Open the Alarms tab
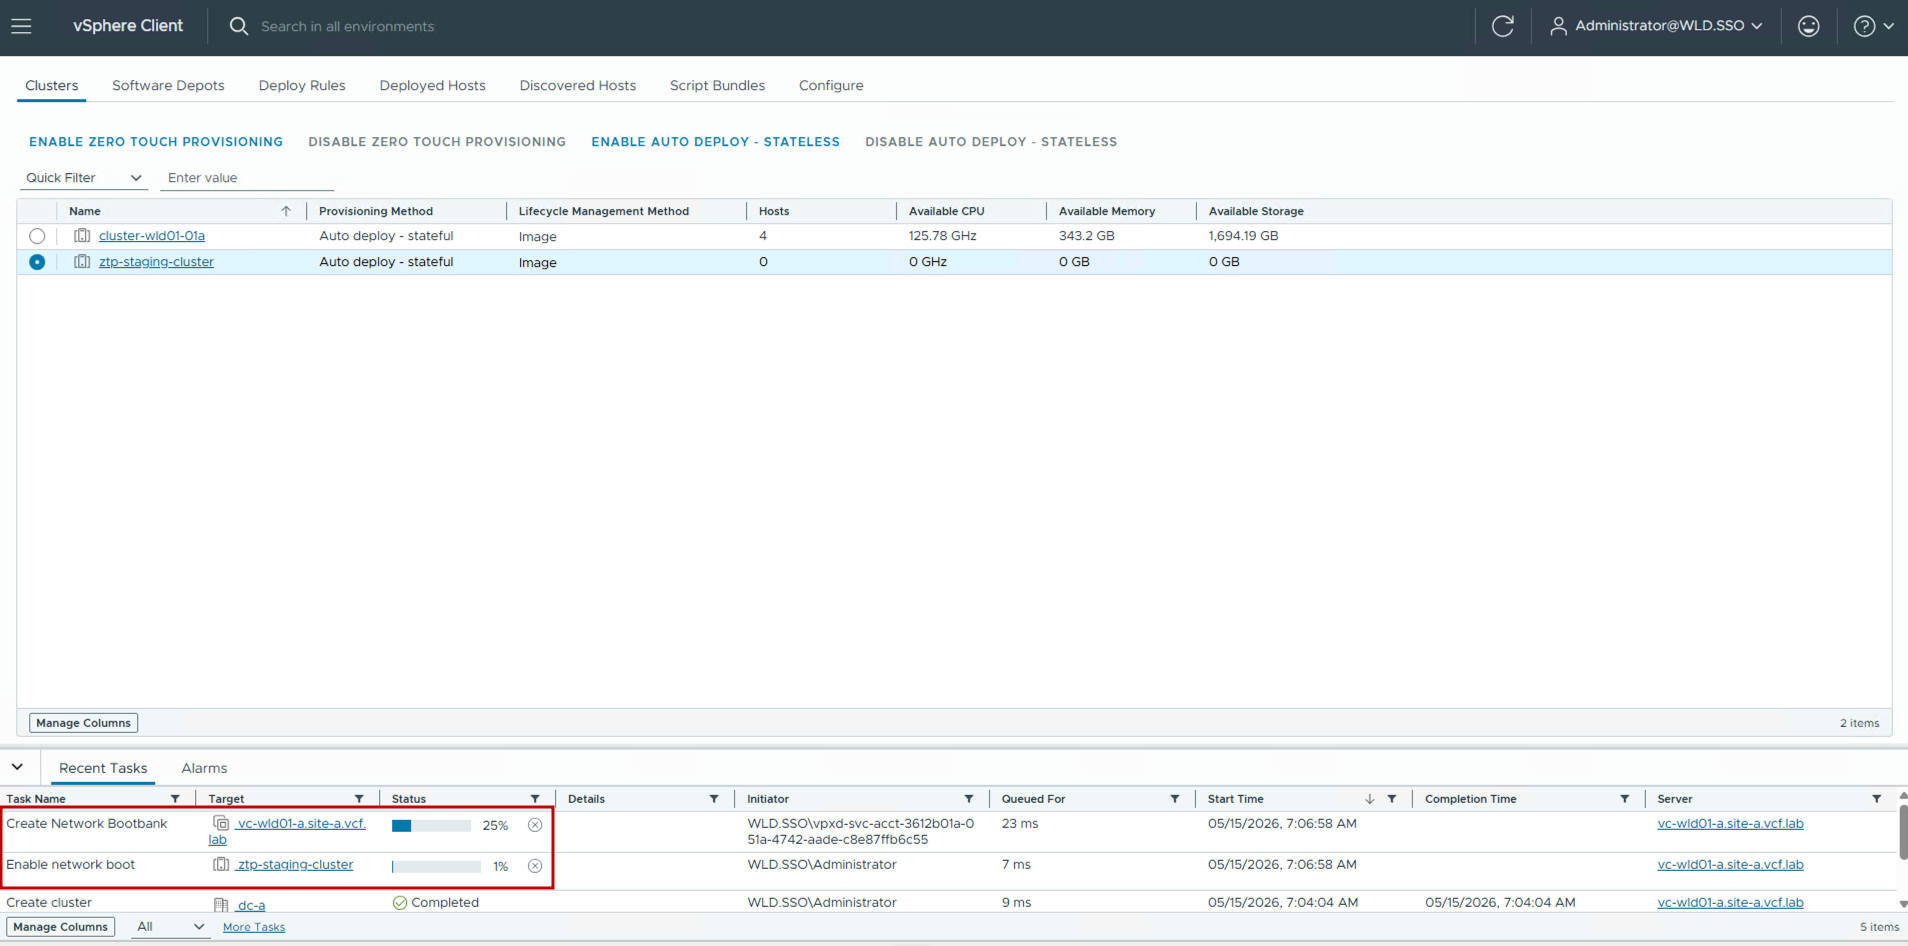1908x946 pixels. [204, 768]
